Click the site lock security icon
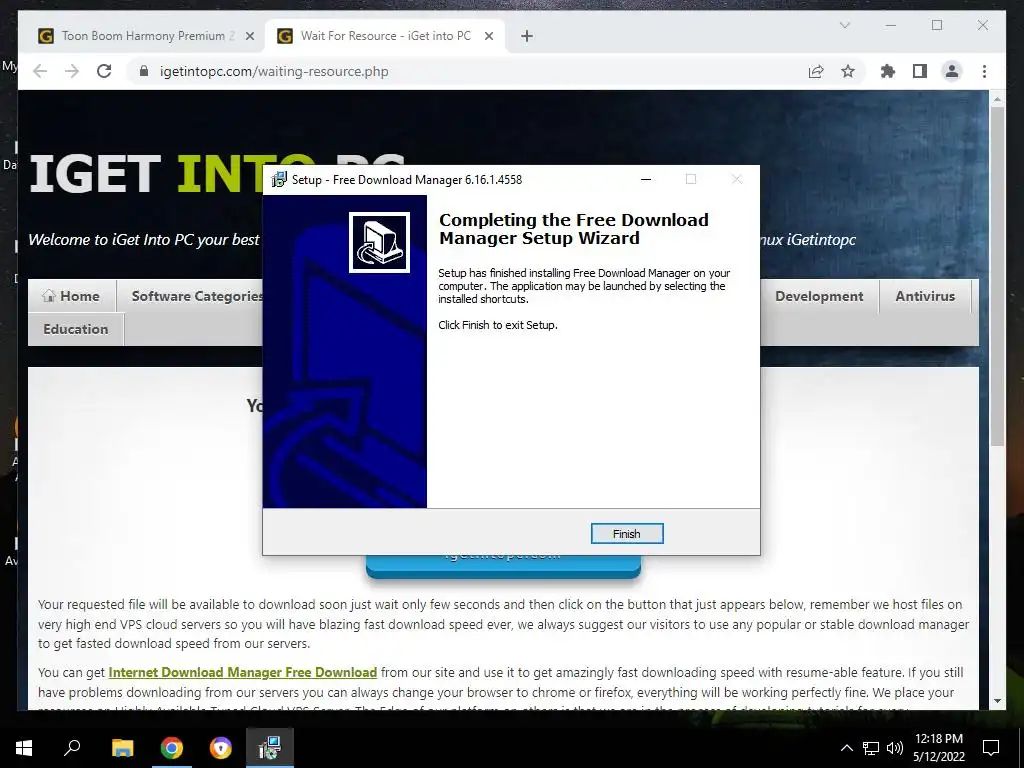Image resolution: width=1024 pixels, height=768 pixels. (144, 71)
